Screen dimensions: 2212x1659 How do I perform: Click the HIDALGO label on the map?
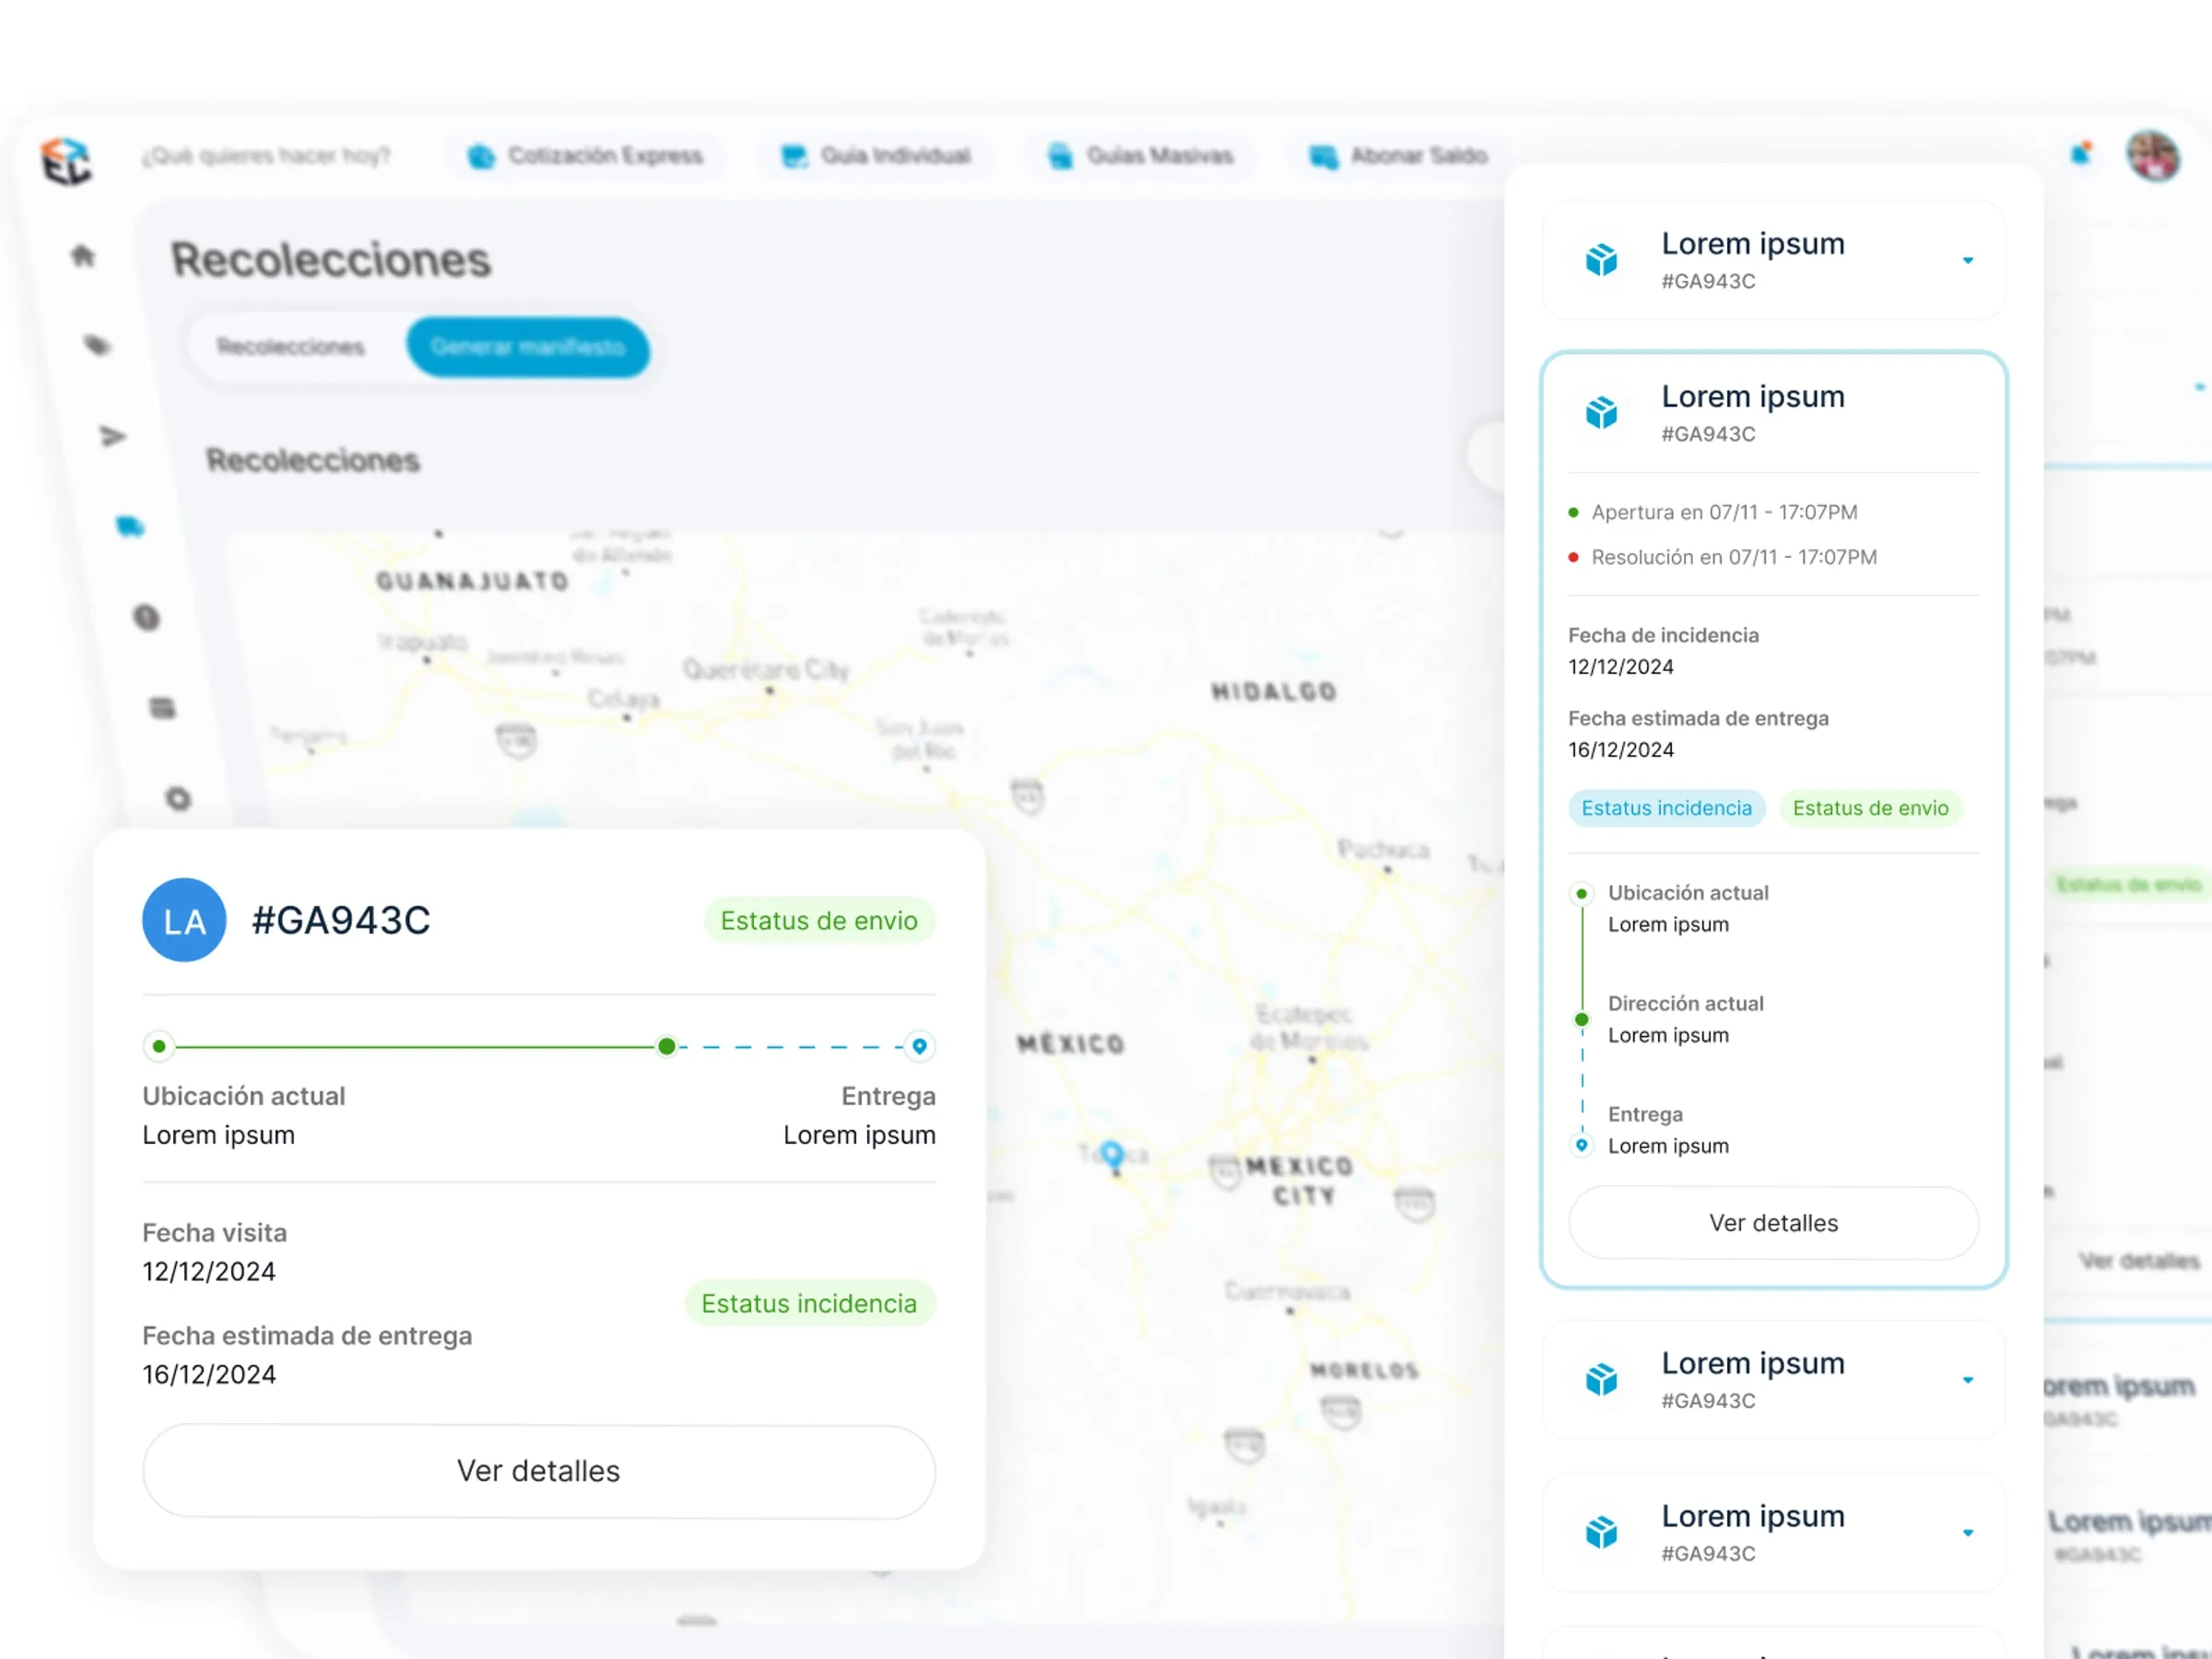[x=1273, y=691]
